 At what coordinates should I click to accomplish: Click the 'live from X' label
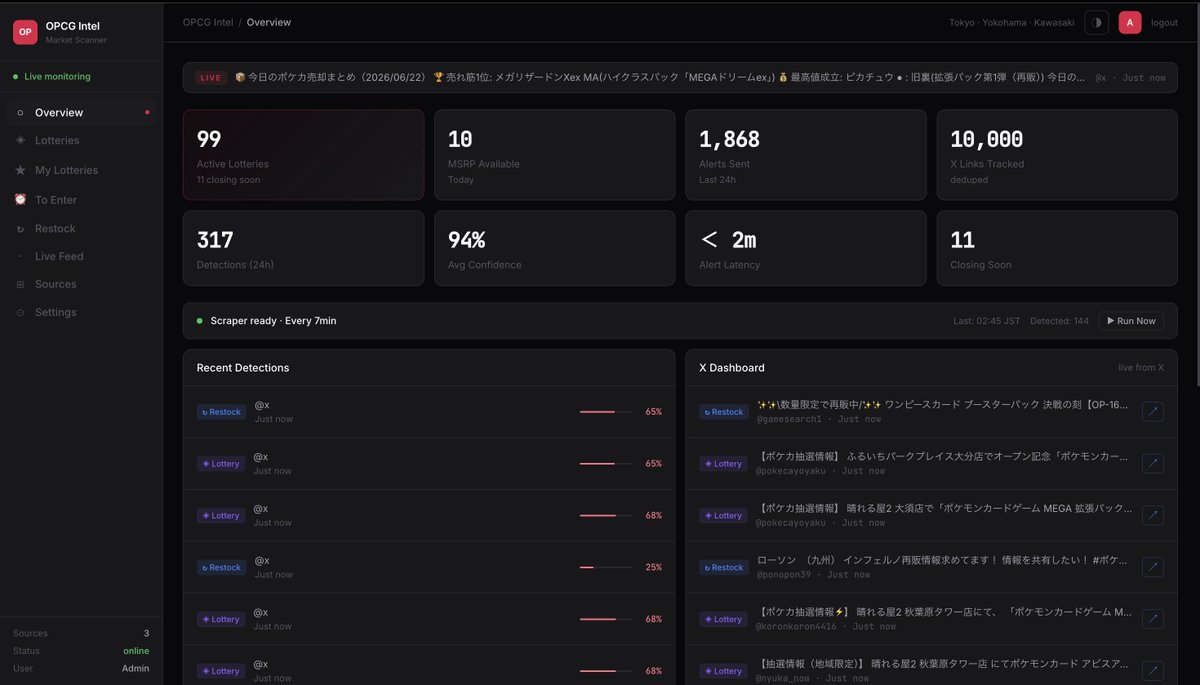(1141, 368)
